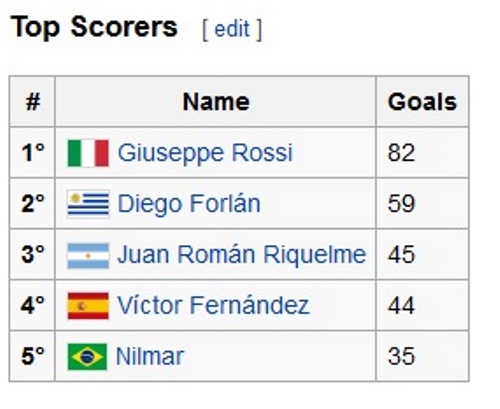500x409 pixels.
Task: Open the Nilmar player link
Action: 150,356
